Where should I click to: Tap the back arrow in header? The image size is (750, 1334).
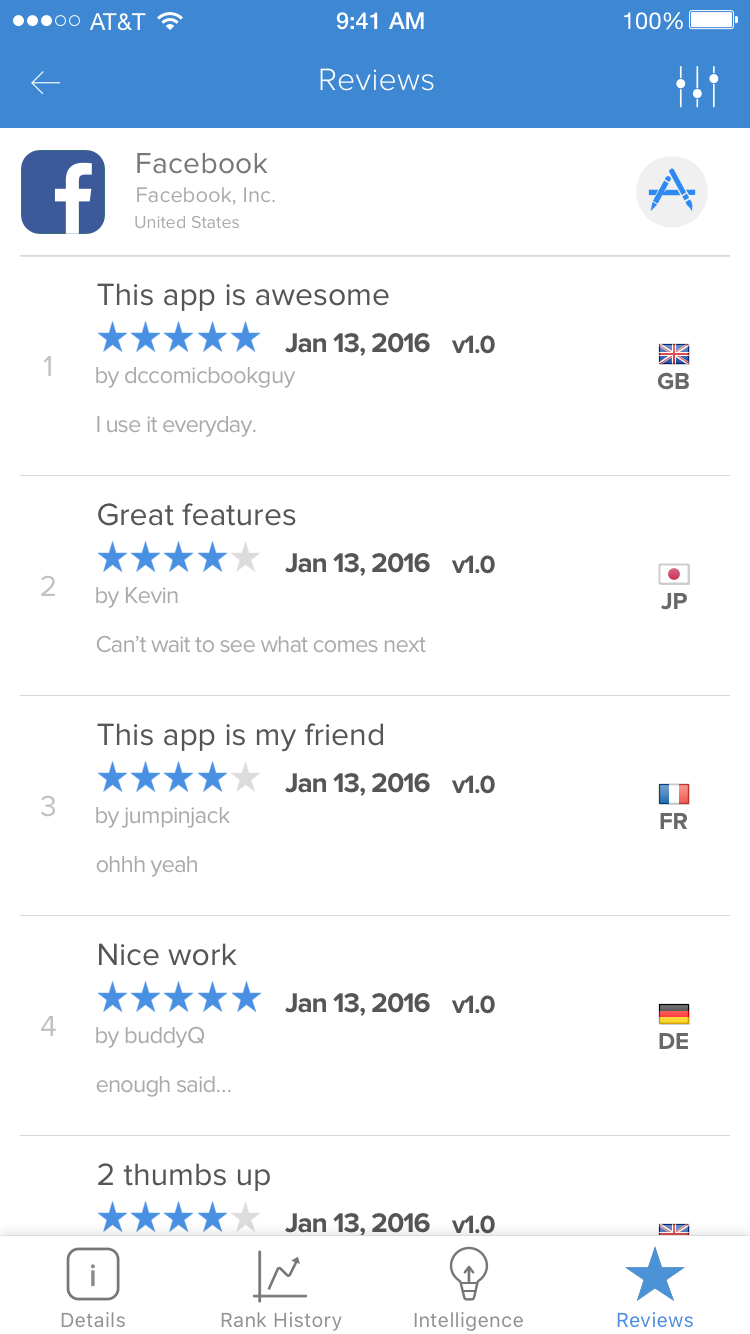tap(46, 82)
